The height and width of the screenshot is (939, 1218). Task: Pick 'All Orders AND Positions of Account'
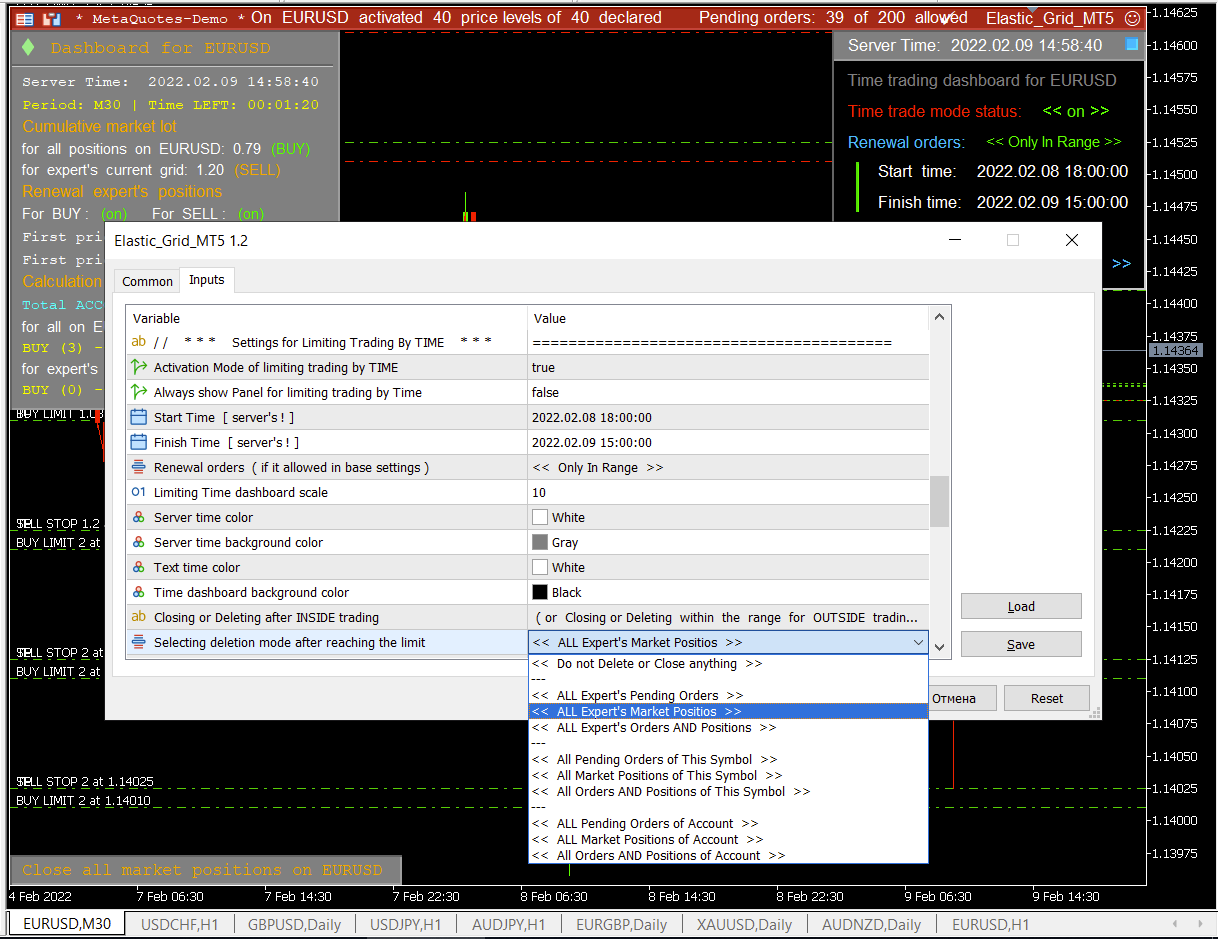(728, 856)
